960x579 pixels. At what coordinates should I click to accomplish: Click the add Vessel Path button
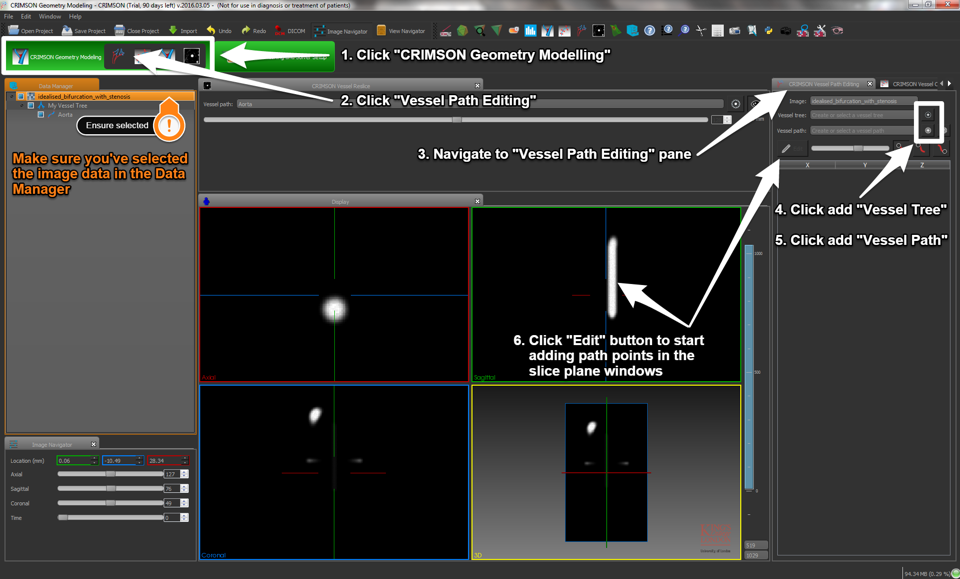coord(928,131)
